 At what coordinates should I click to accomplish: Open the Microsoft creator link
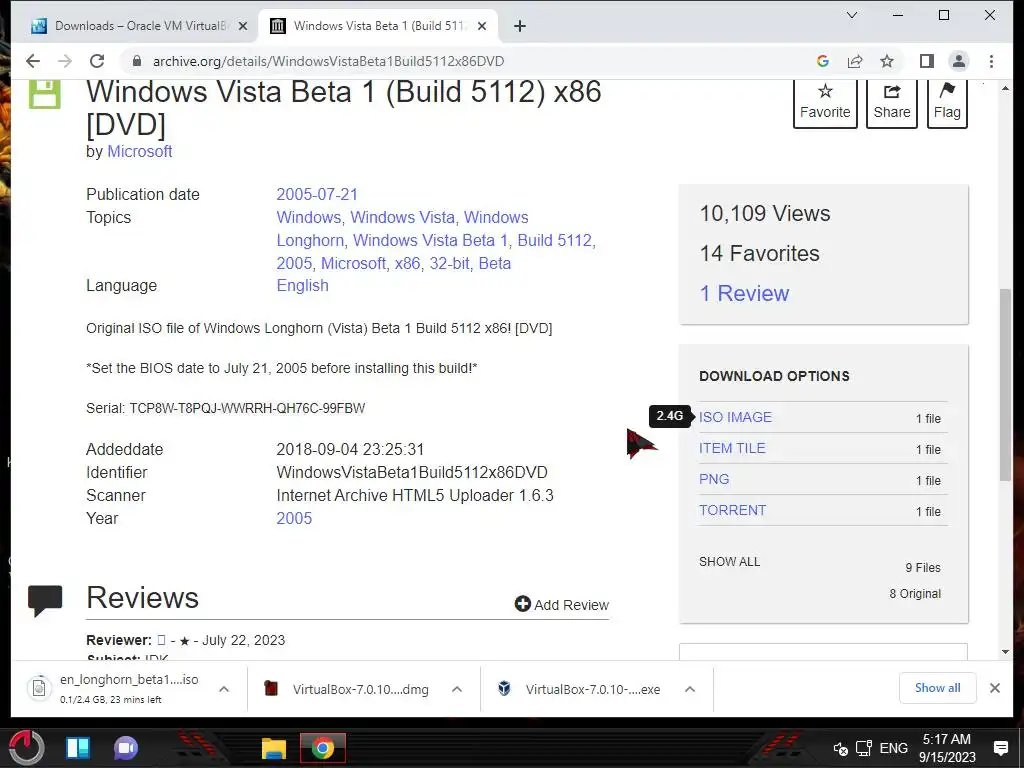pos(140,152)
